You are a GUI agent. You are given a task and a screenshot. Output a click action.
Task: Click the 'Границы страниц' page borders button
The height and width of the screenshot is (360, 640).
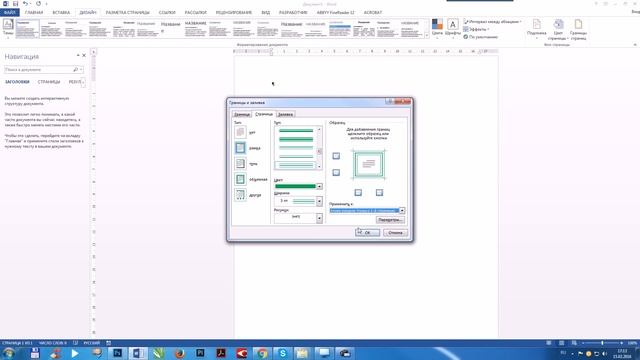(578, 29)
